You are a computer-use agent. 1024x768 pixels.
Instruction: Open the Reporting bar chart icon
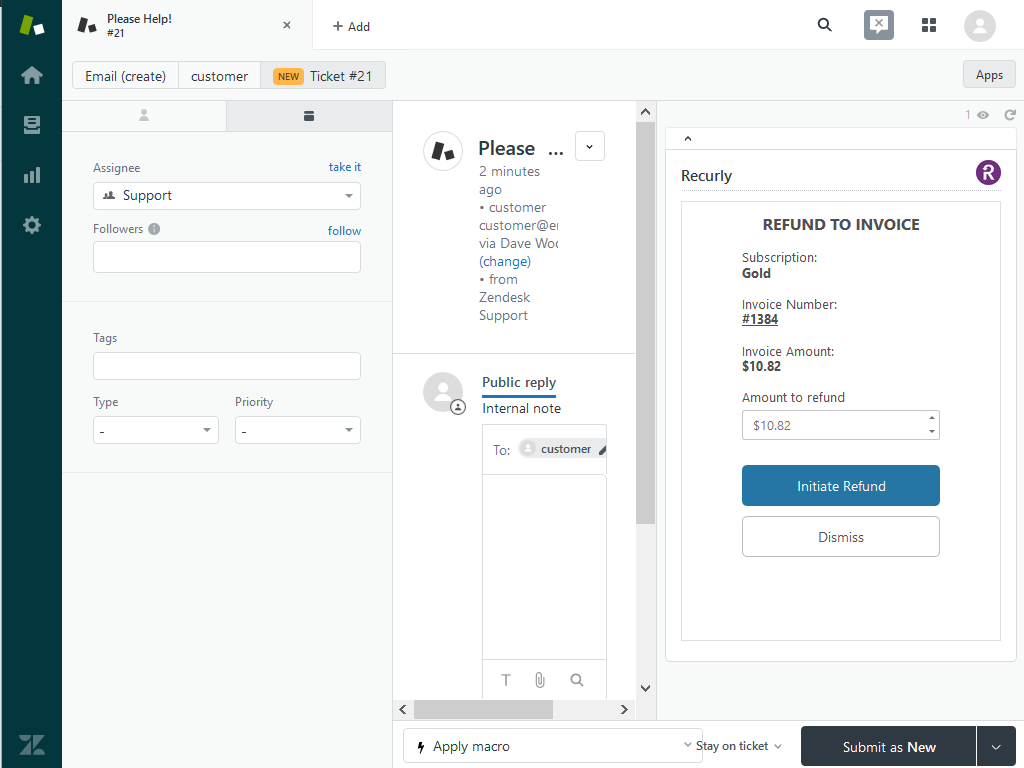point(31,175)
